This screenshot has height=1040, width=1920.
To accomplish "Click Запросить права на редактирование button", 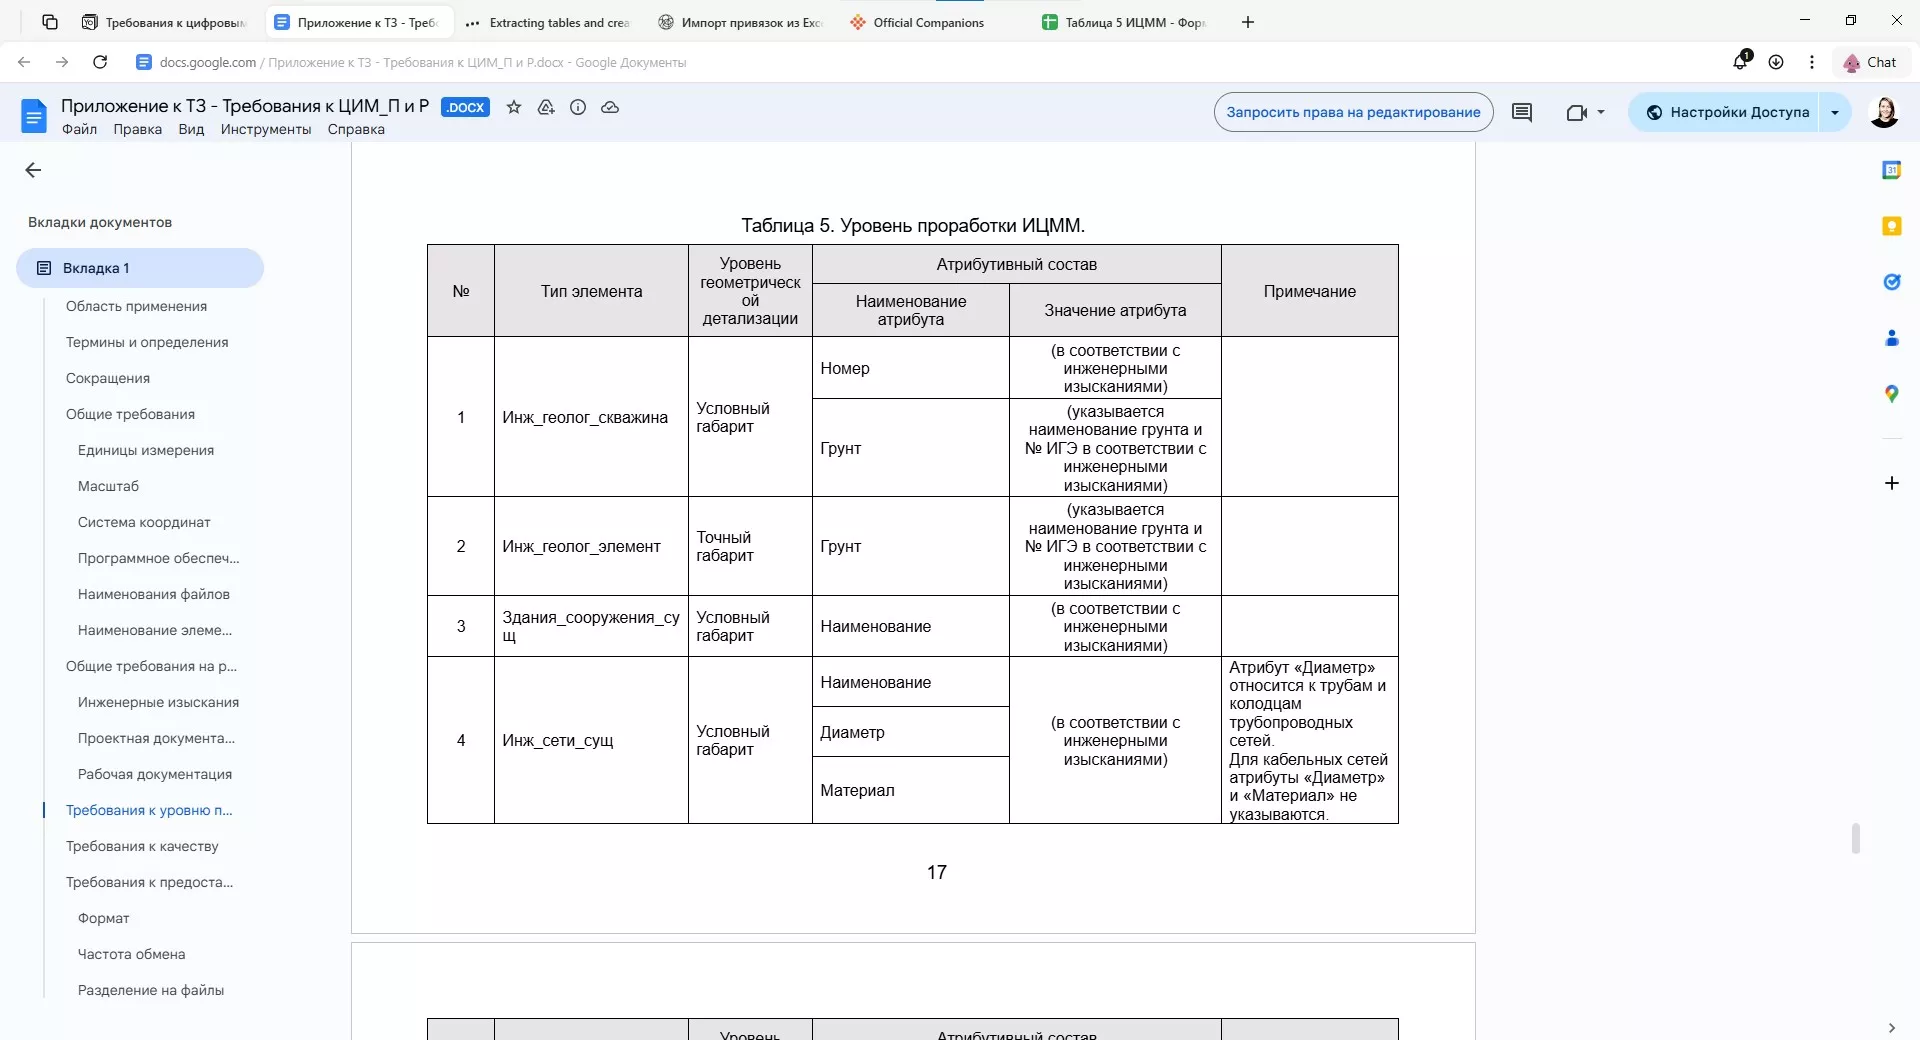I will [1353, 112].
